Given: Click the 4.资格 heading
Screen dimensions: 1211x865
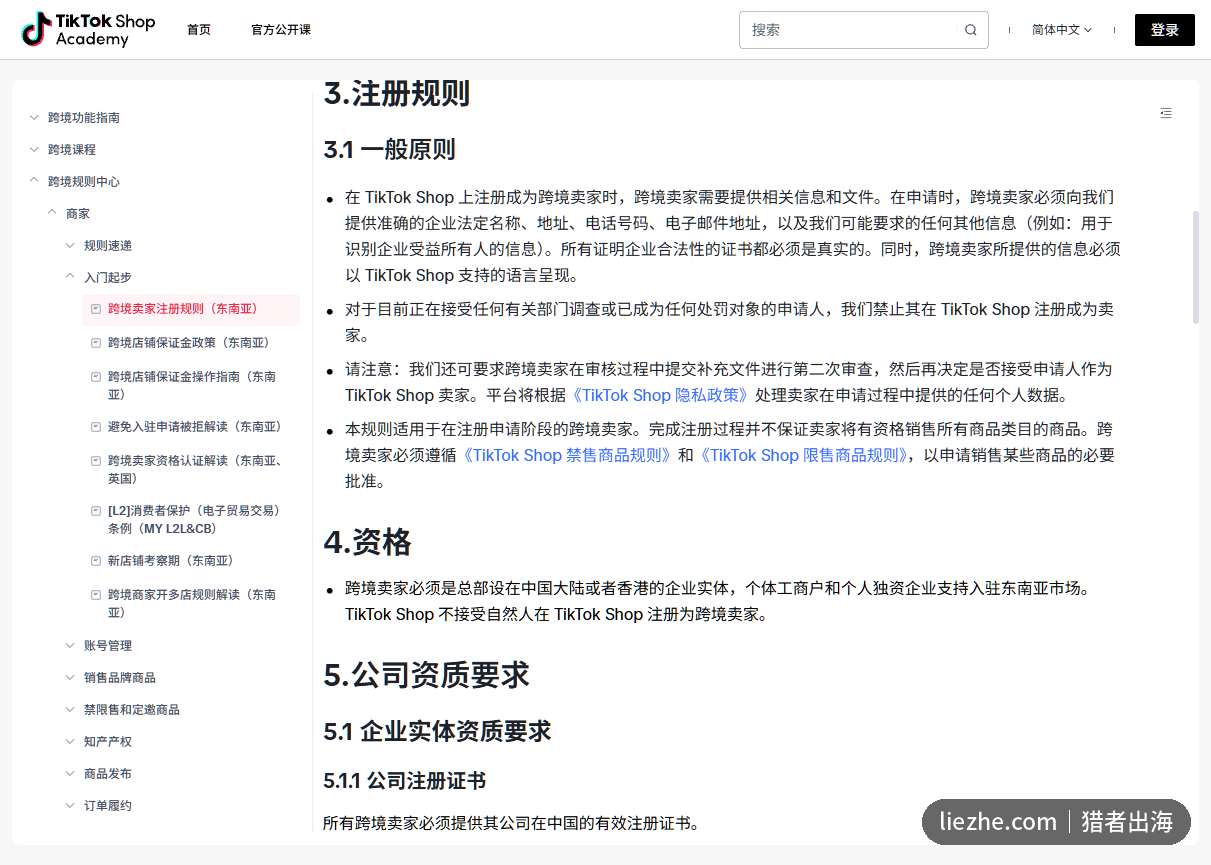Looking at the screenshot, I should point(367,542).
